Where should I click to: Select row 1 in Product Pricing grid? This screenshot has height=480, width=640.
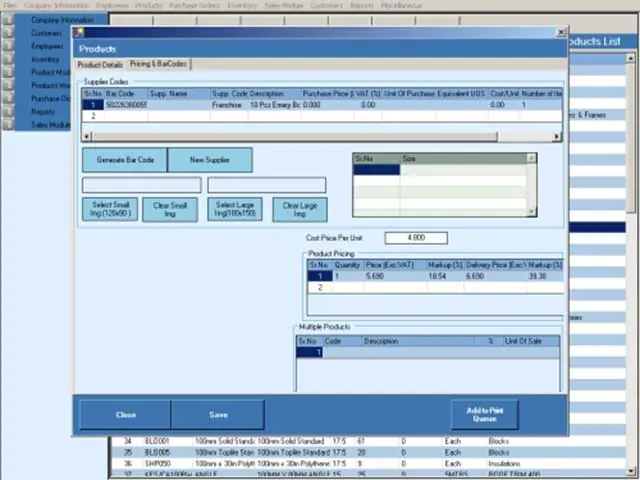435,276
